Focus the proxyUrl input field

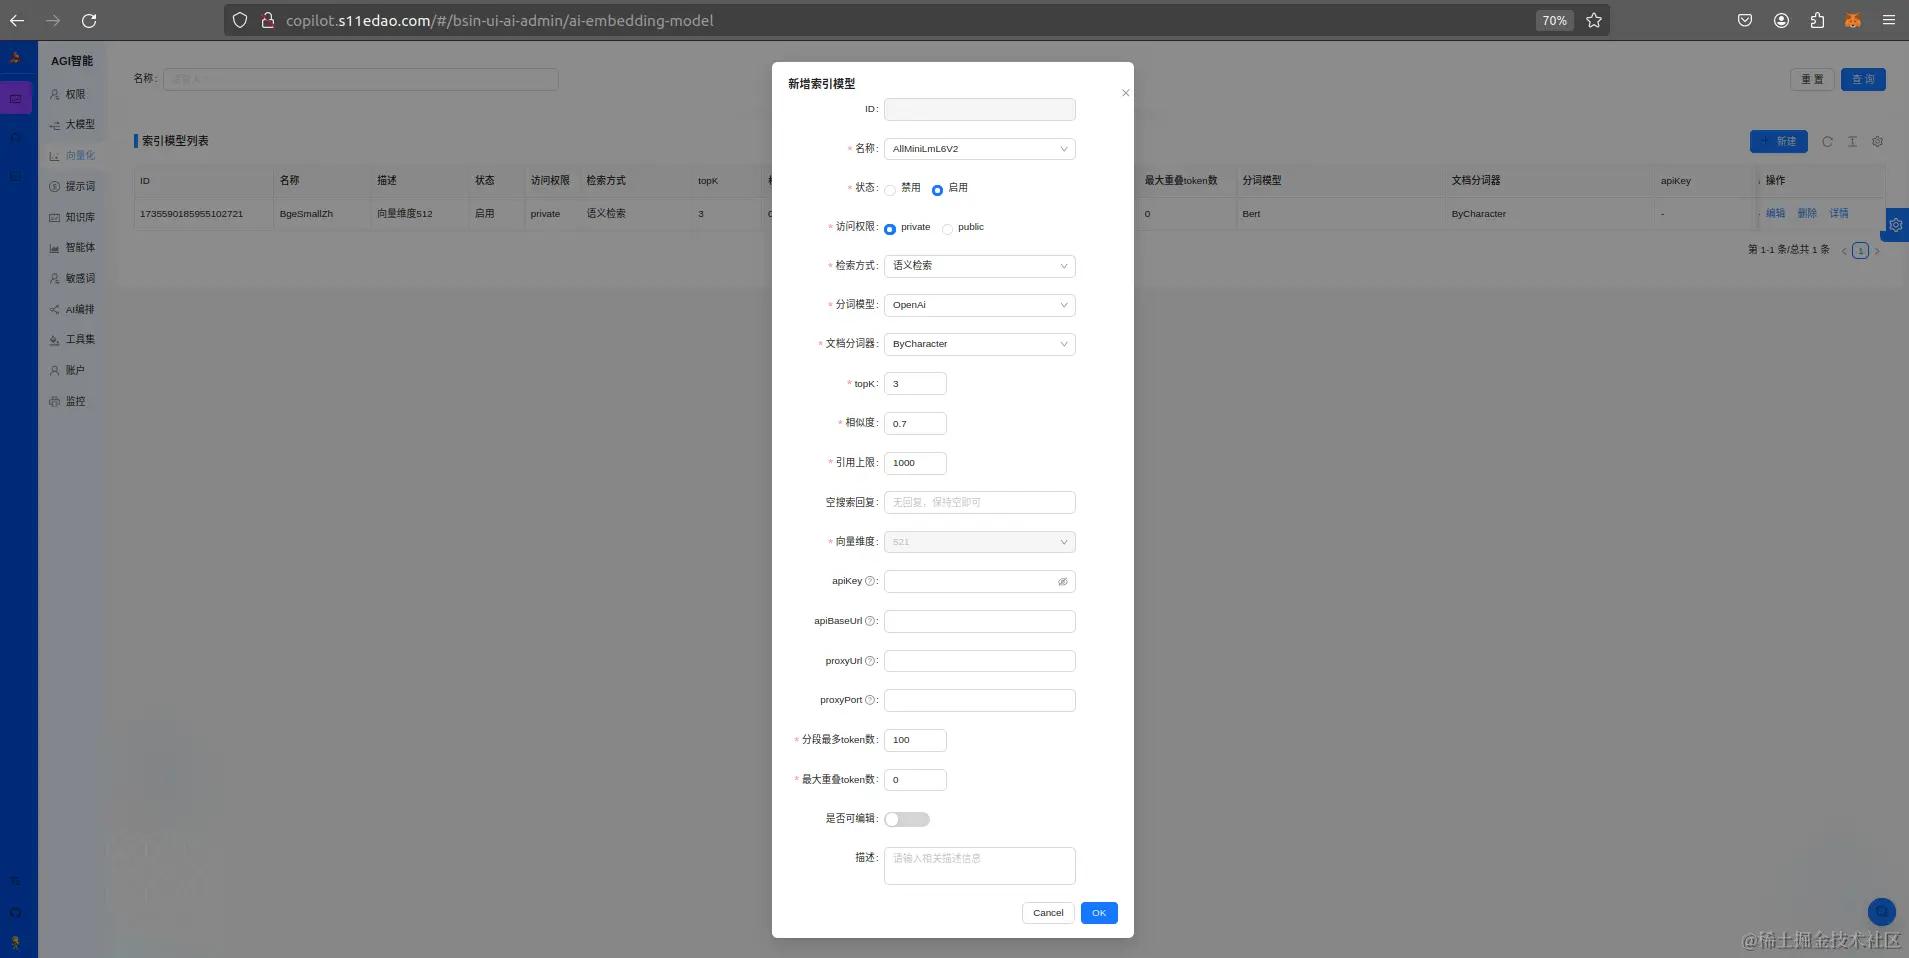click(x=980, y=661)
